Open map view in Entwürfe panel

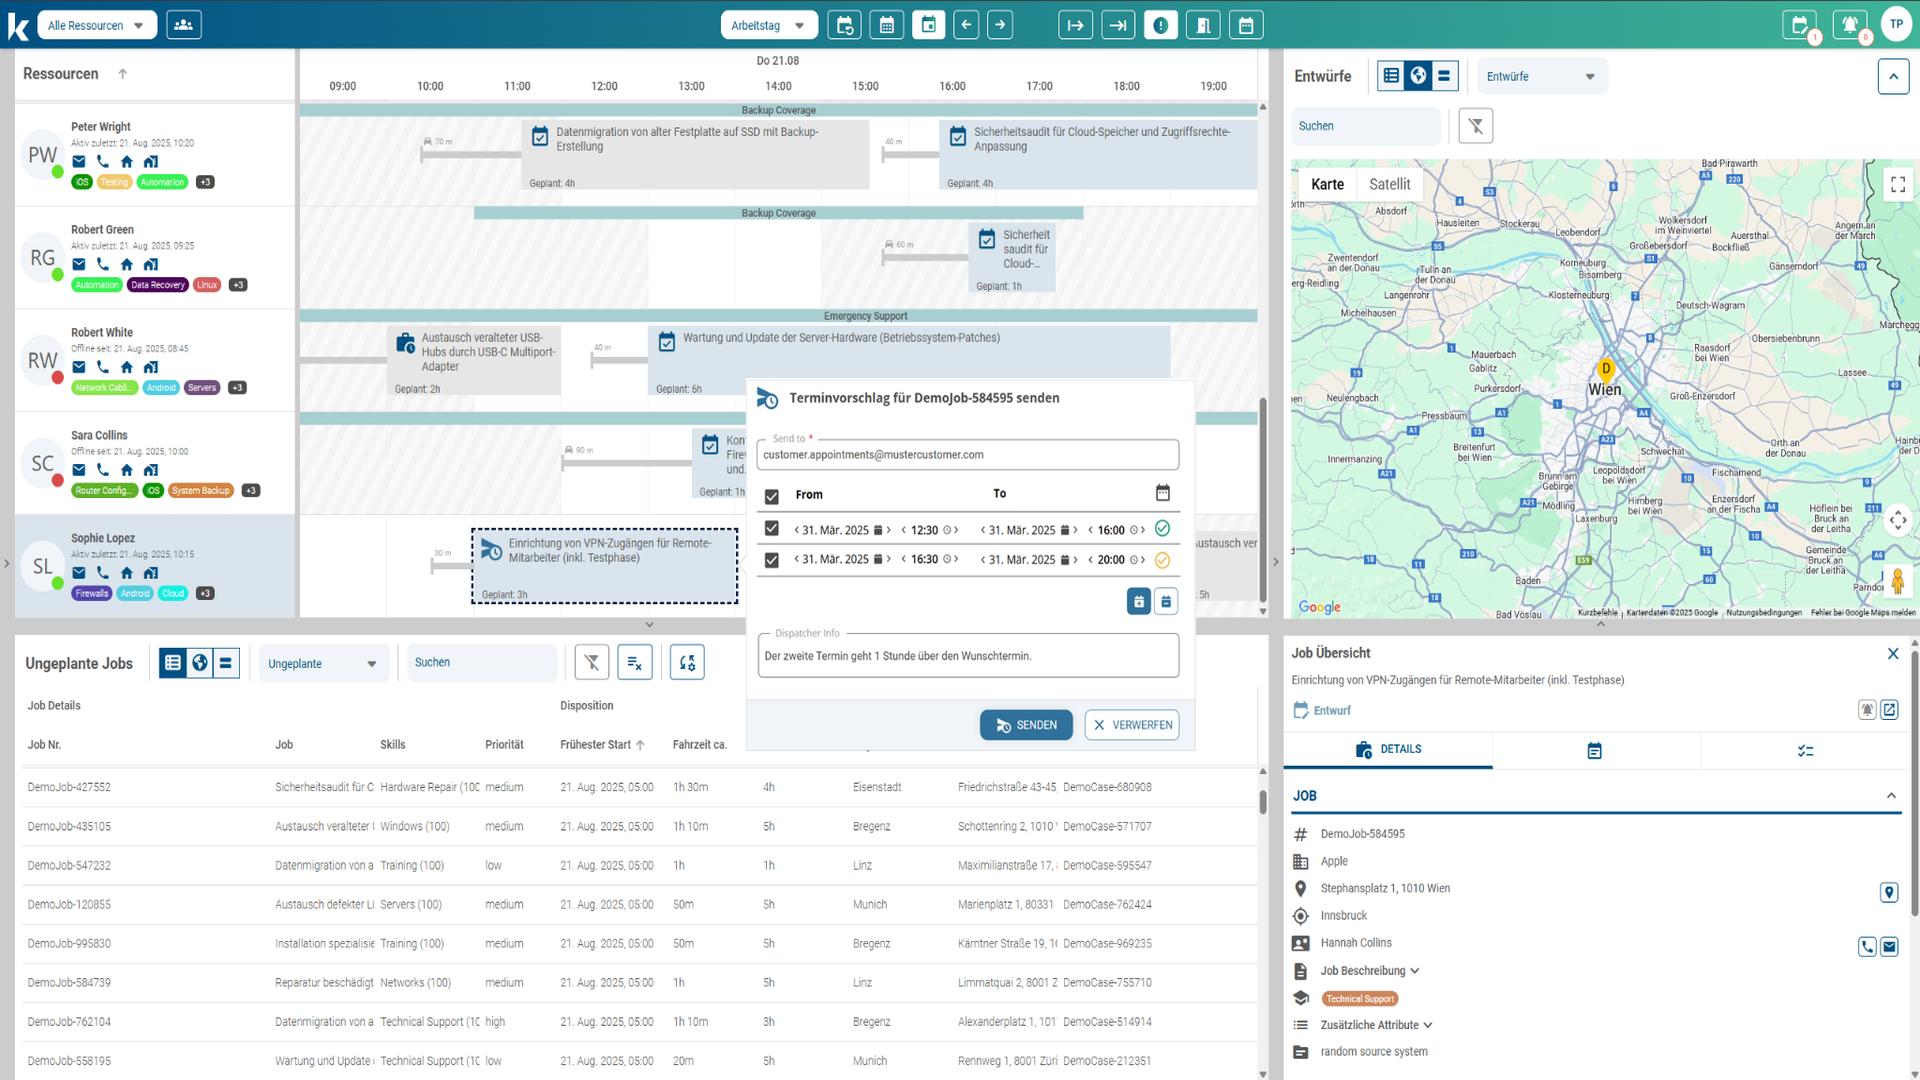(x=1417, y=76)
